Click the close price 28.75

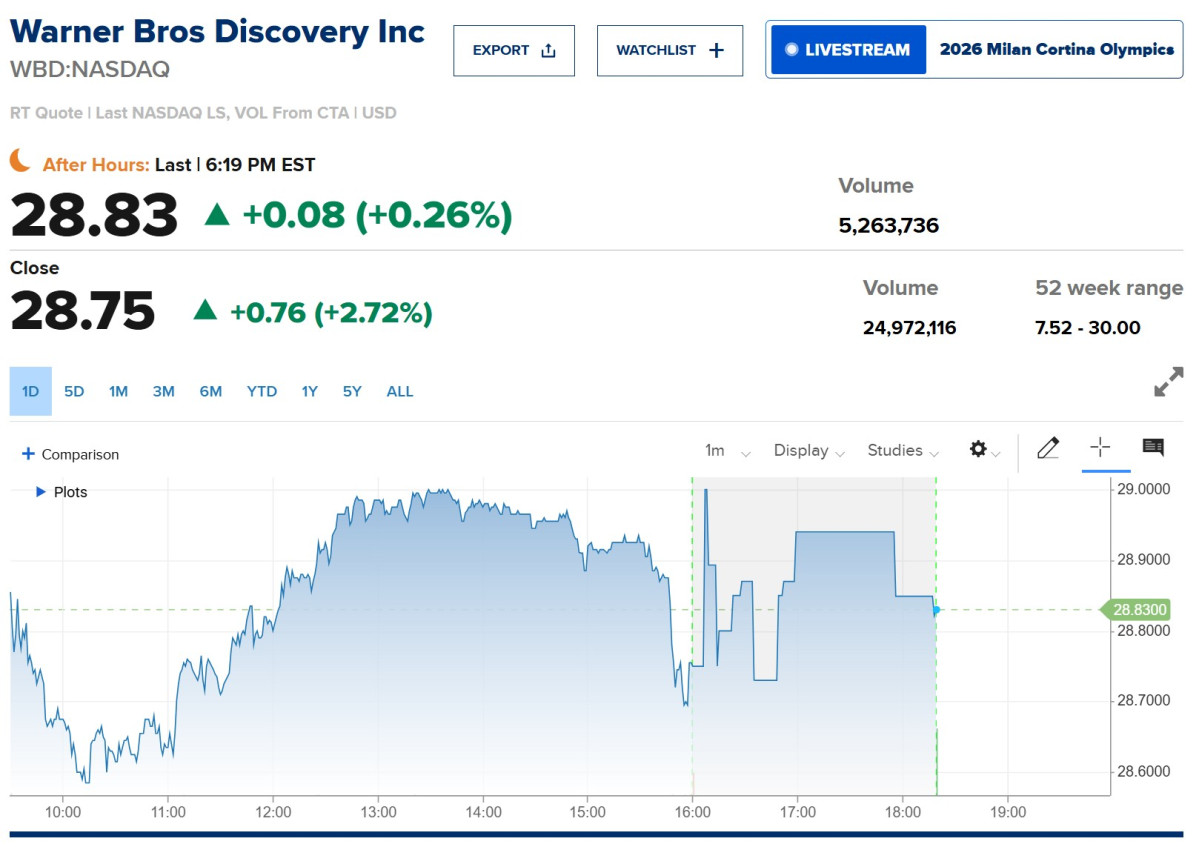pos(83,310)
